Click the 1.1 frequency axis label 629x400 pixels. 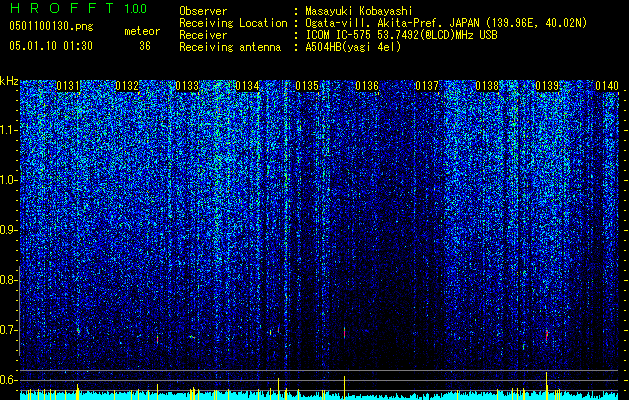tap(9, 130)
